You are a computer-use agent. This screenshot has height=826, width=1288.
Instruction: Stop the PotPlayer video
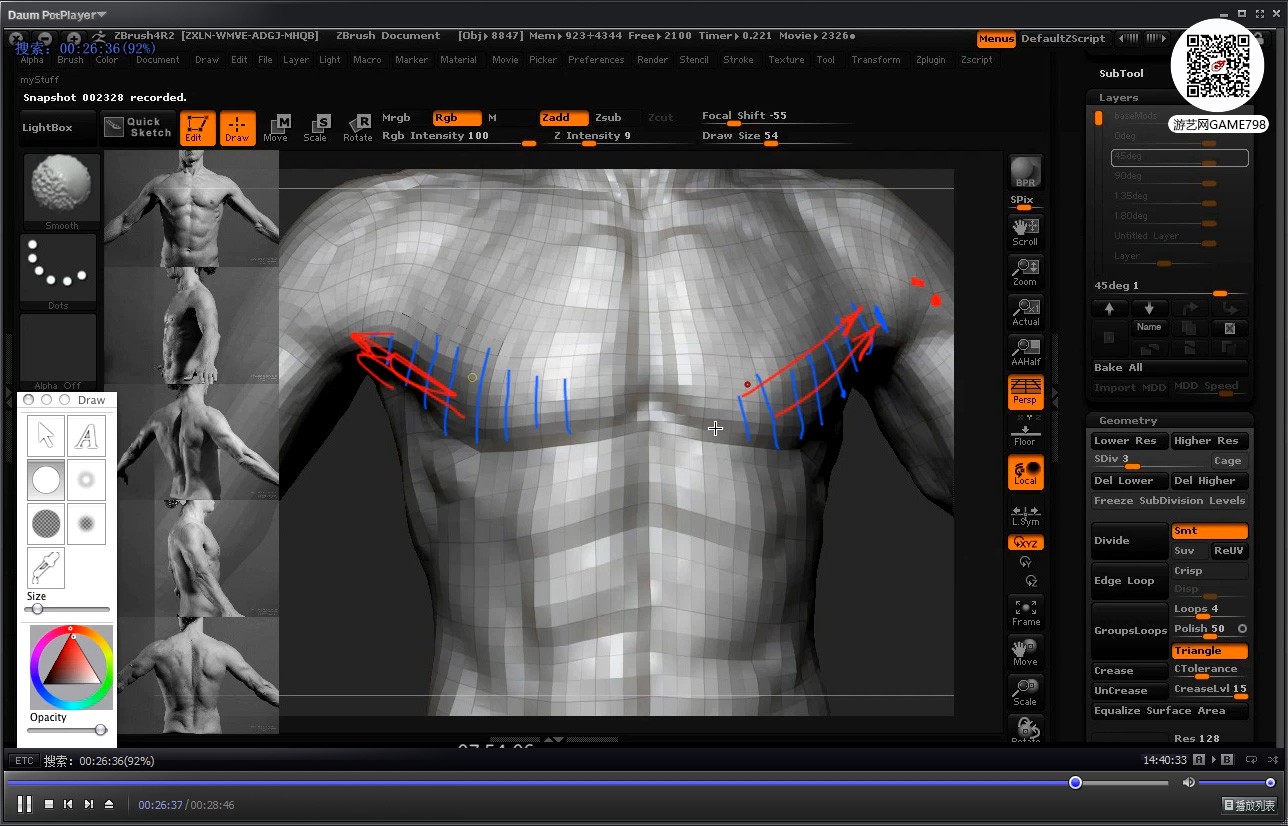click(x=48, y=804)
